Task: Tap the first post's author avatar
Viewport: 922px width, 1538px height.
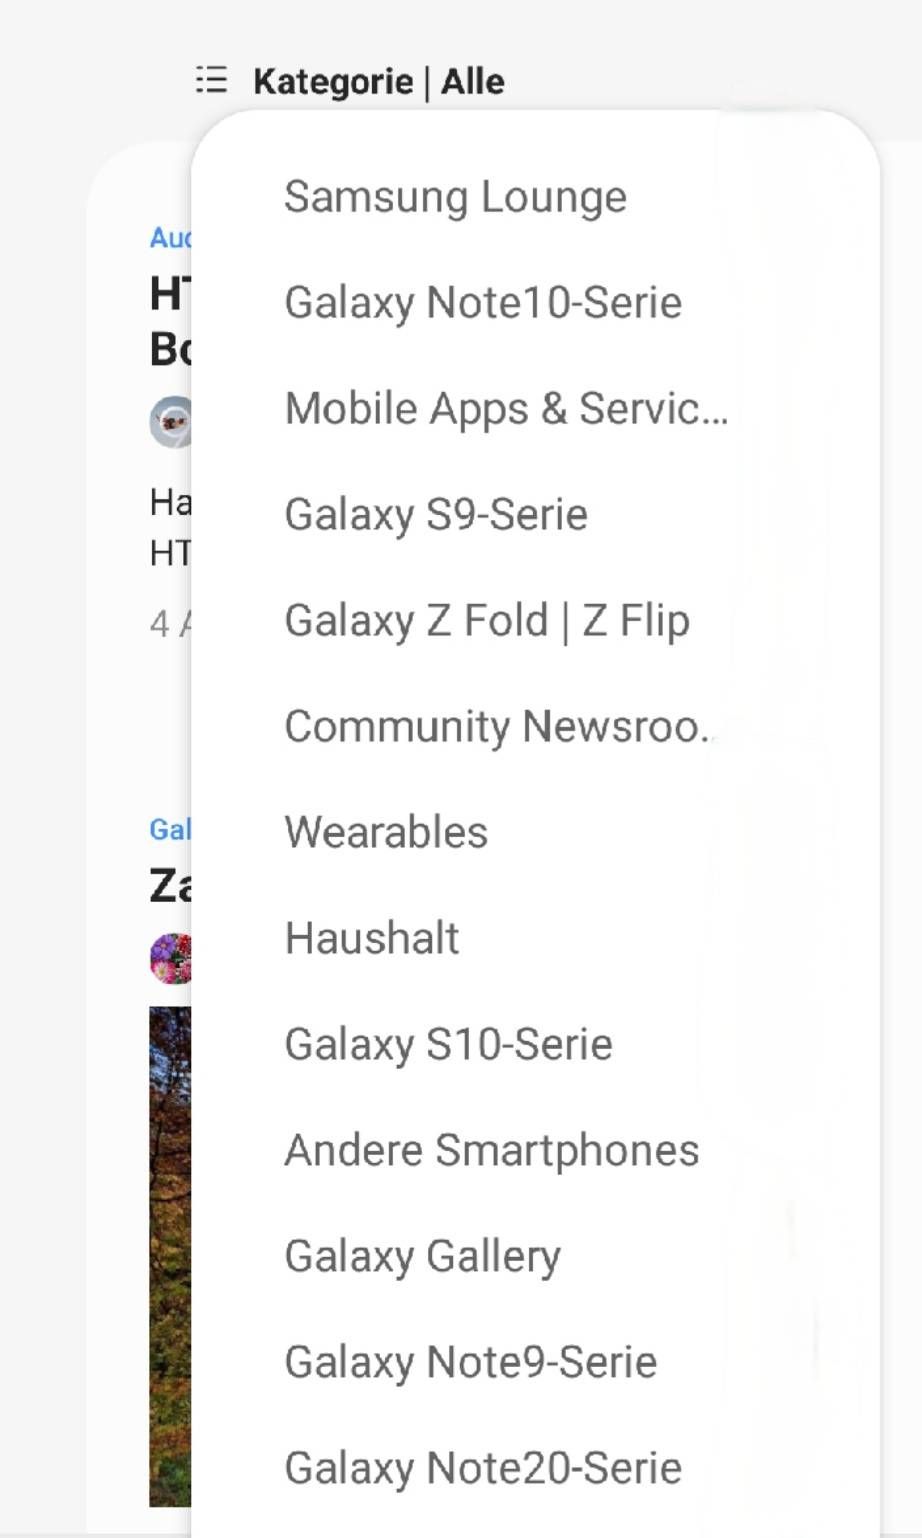Action: coord(170,422)
